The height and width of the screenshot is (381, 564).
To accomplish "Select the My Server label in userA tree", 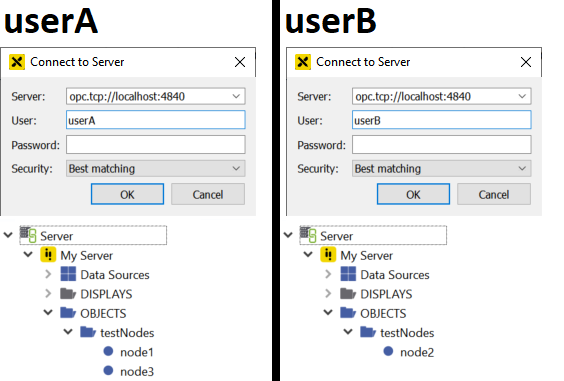I will click(87, 255).
